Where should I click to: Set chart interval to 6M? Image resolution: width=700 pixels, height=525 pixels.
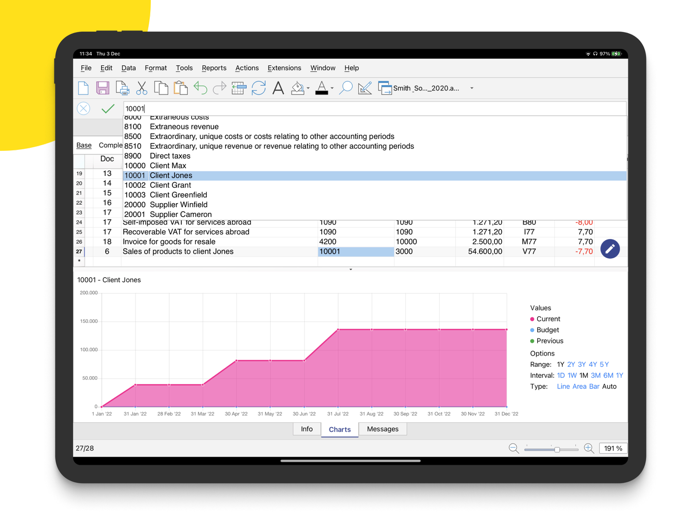608,375
